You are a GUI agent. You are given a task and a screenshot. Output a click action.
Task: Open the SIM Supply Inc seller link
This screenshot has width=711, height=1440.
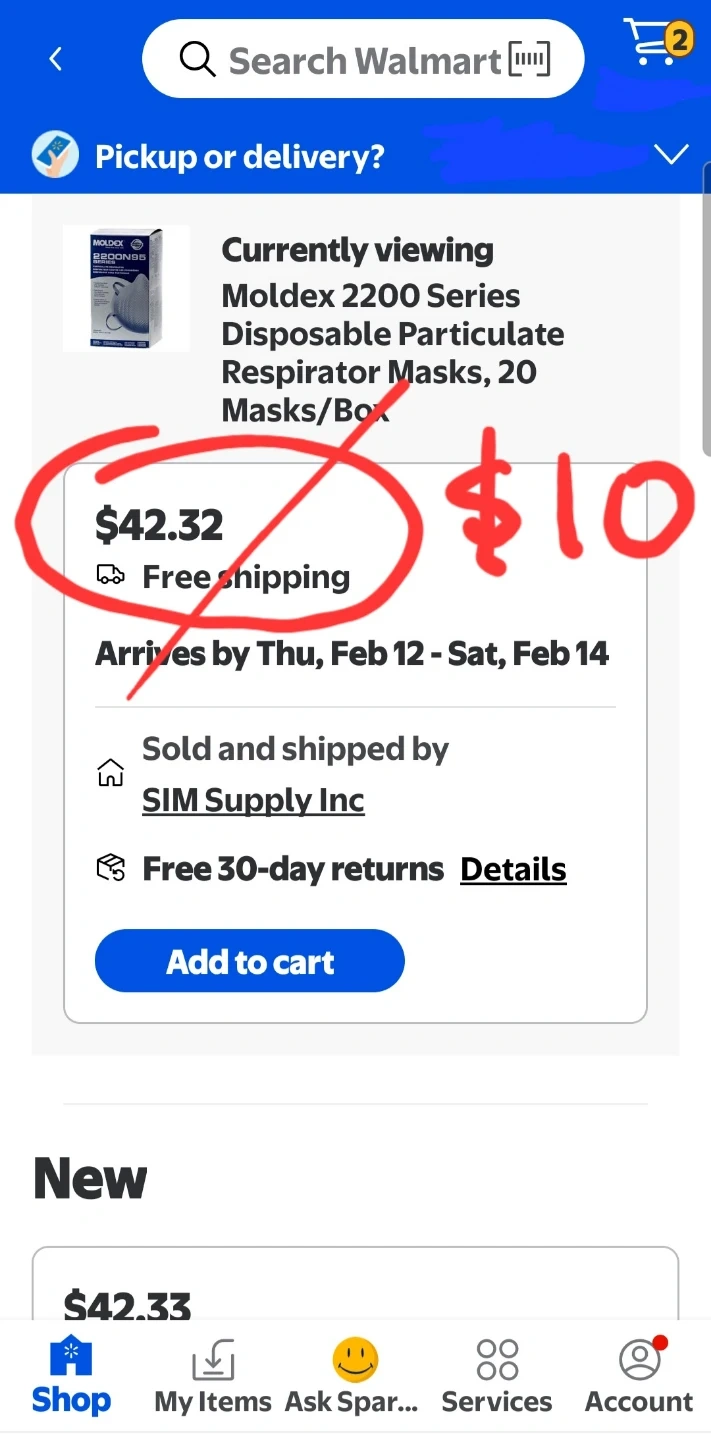coord(253,800)
